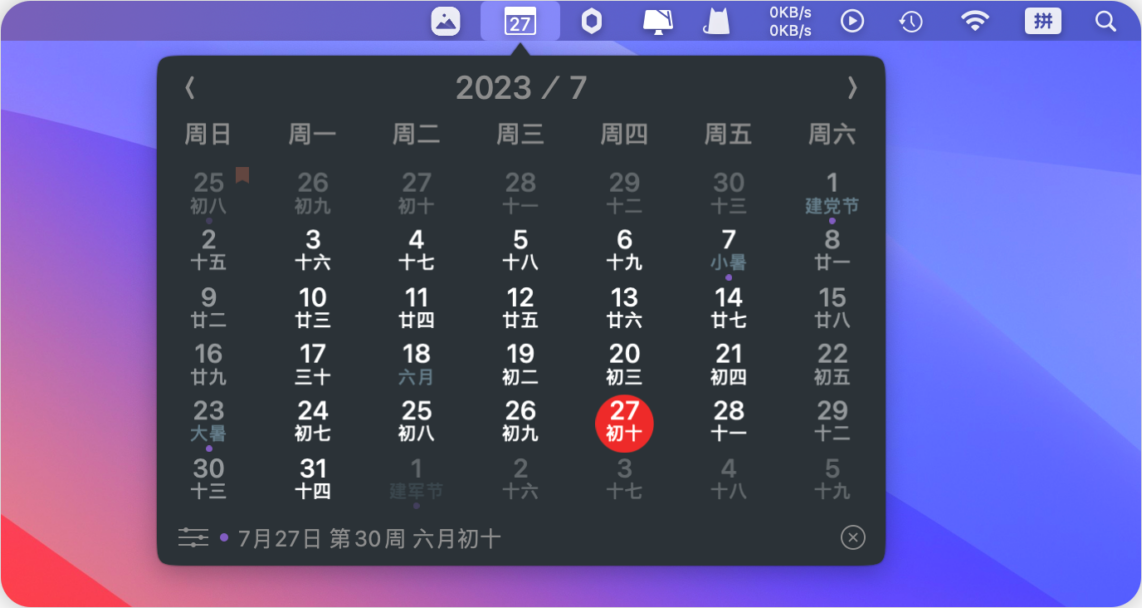
Task: Select July 29 十二
Action: [832, 422]
